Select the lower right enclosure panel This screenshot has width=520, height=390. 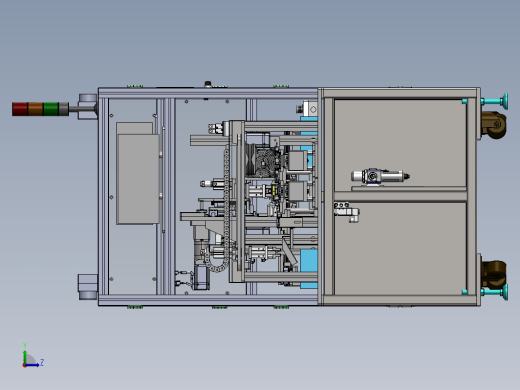click(400, 248)
